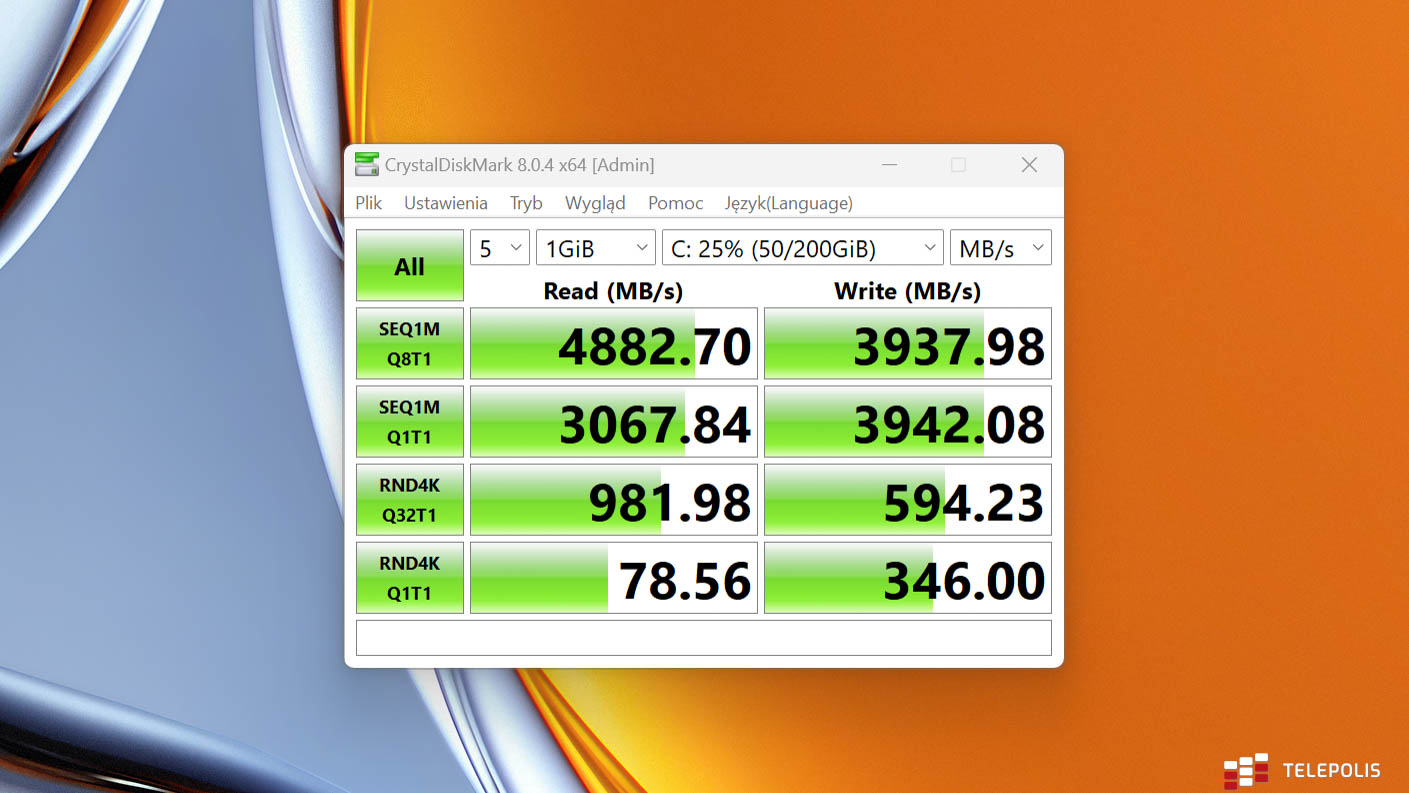
Task: Open the Pomoc menu
Action: click(675, 203)
